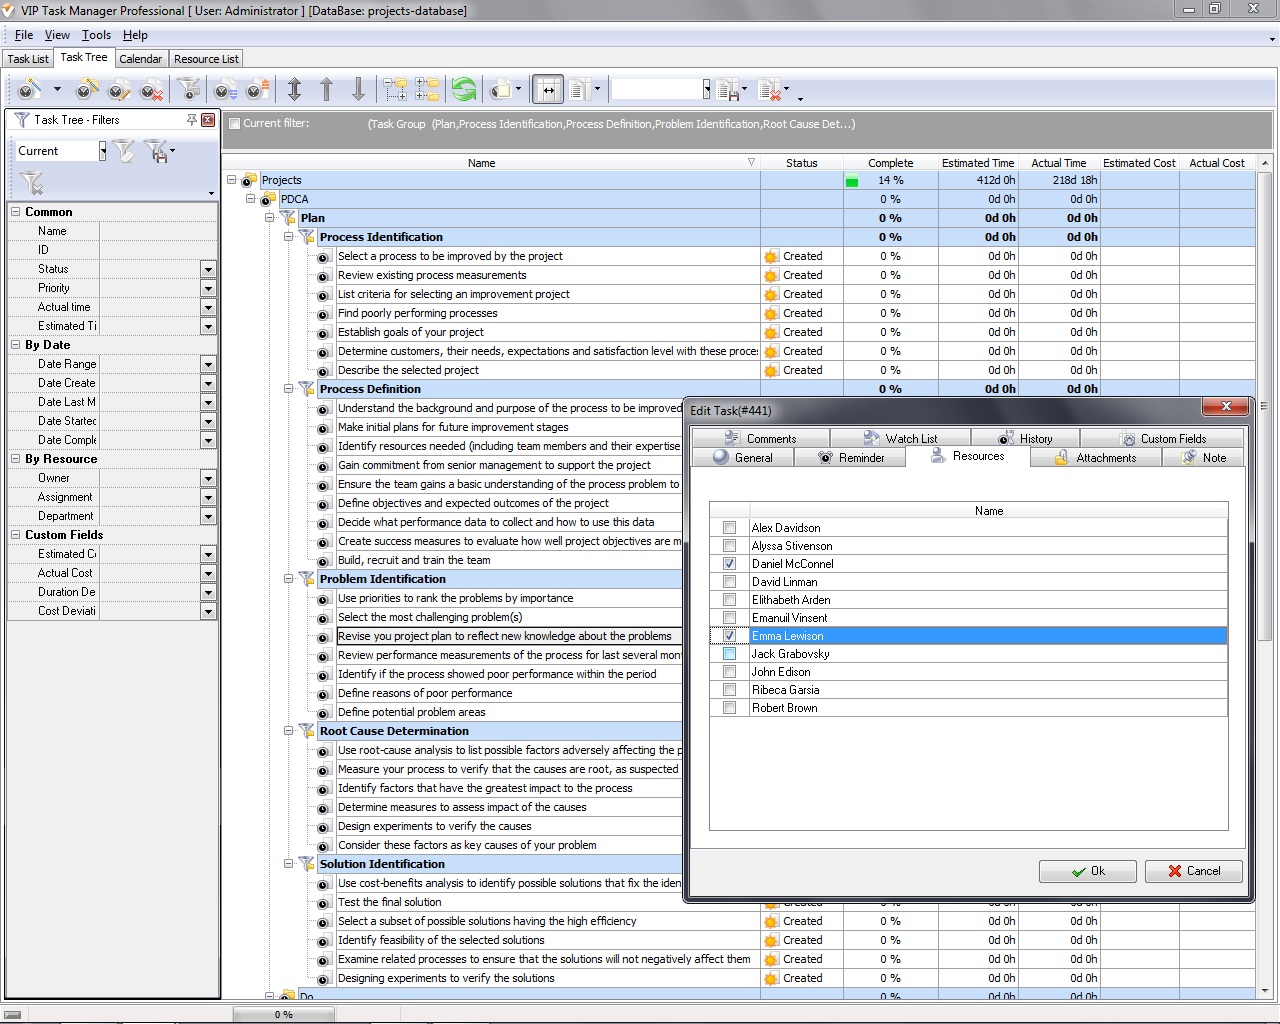Cancel the Edit Task dialog
The image size is (1280, 1024).
pyautogui.click(x=1193, y=871)
